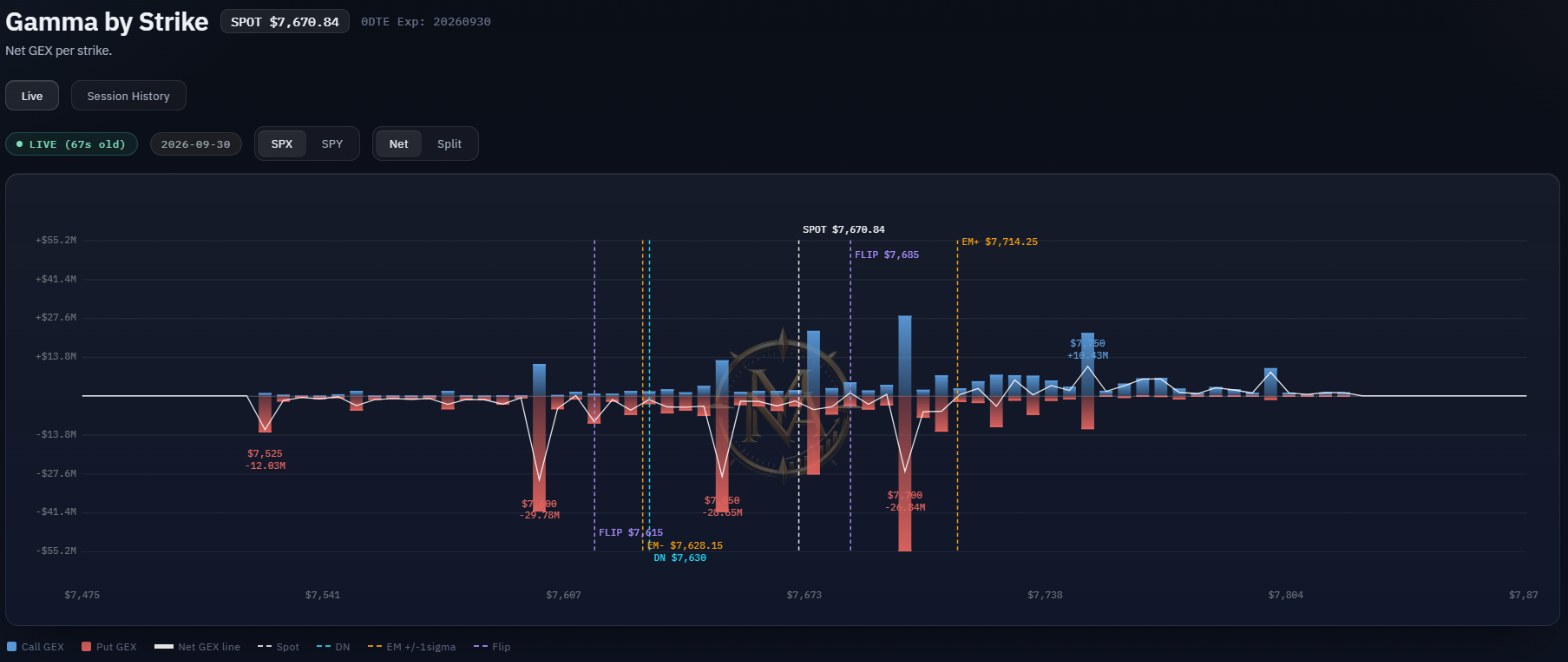Toggle the Put GEX legend entry
This screenshot has height=662, width=1568.
pos(109,647)
